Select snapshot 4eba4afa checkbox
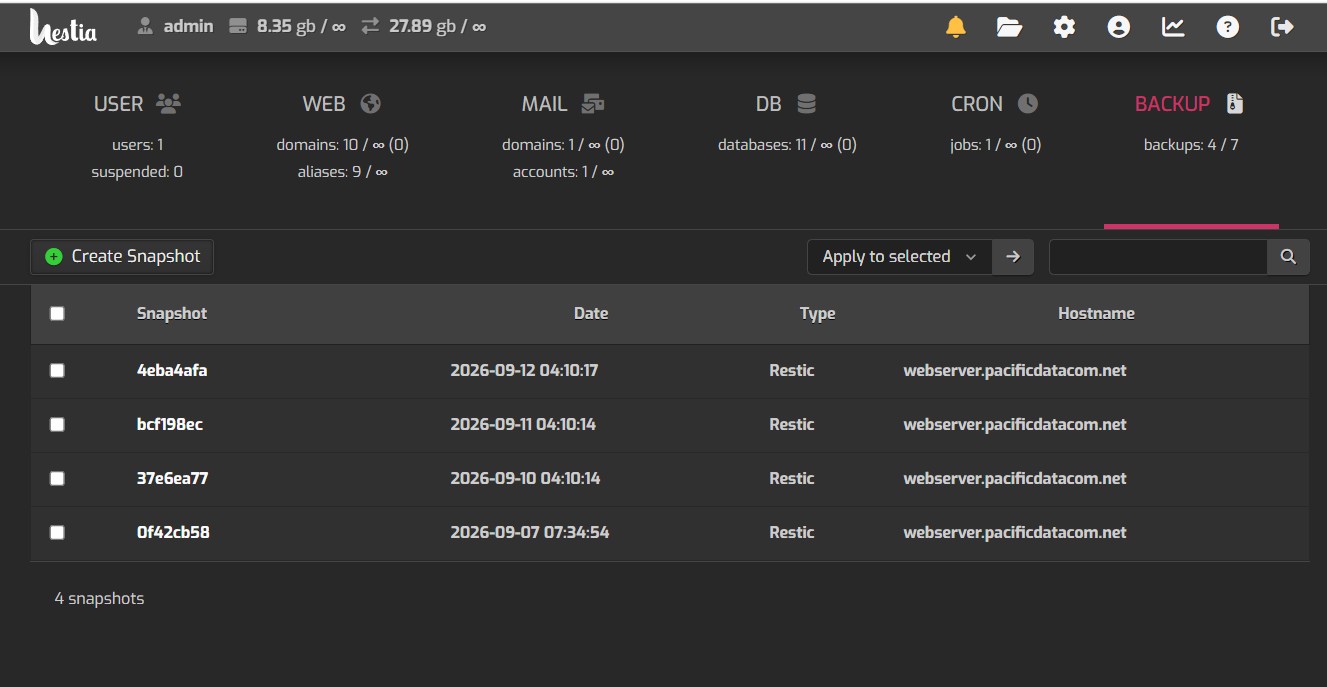The height and width of the screenshot is (687, 1327). (x=57, y=370)
